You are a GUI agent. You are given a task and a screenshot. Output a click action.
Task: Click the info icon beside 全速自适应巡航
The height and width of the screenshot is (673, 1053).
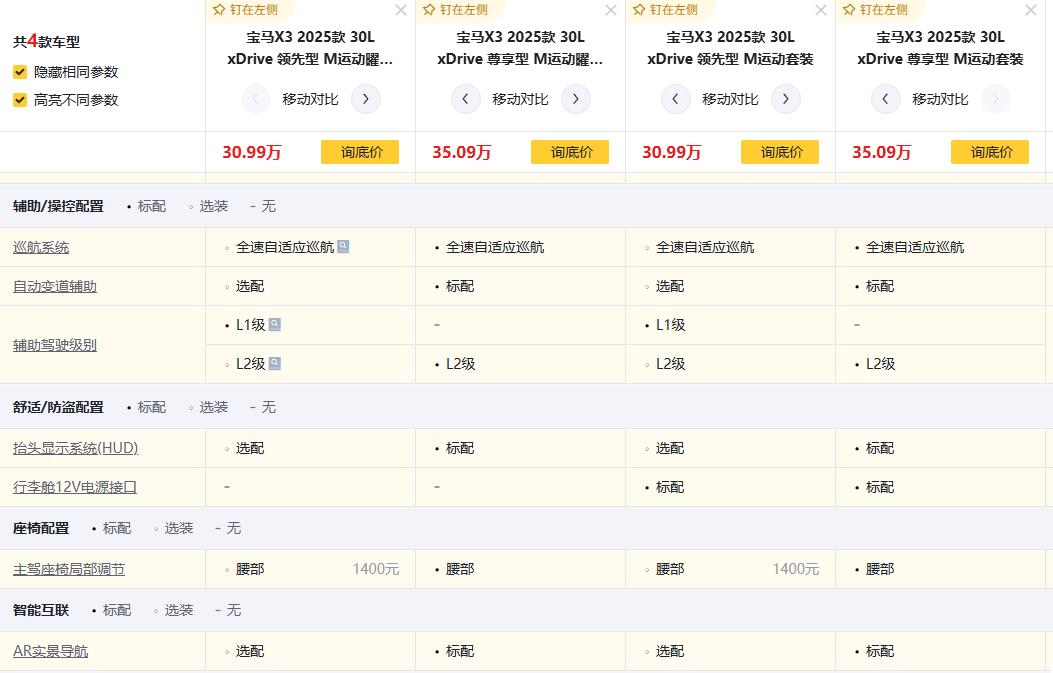343,246
